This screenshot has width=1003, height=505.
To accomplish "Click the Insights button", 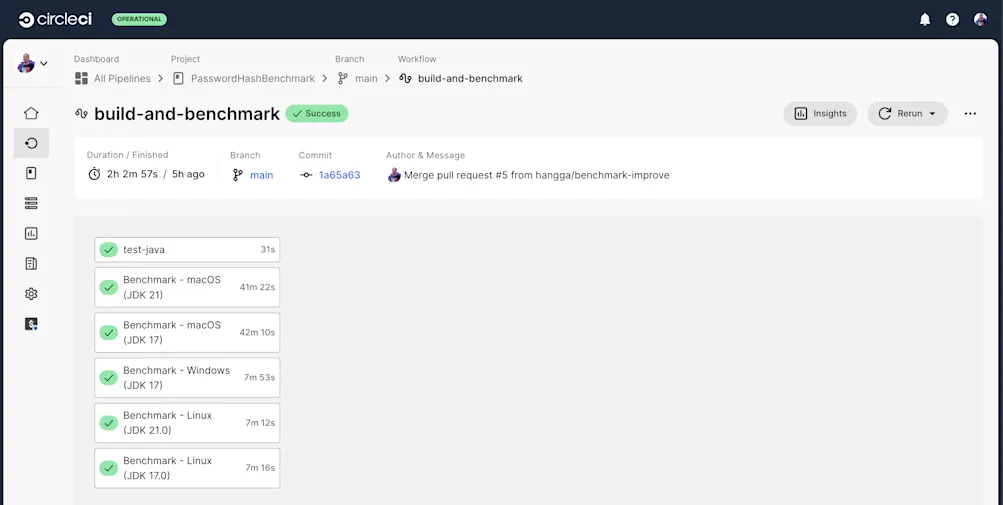I will click(x=820, y=113).
